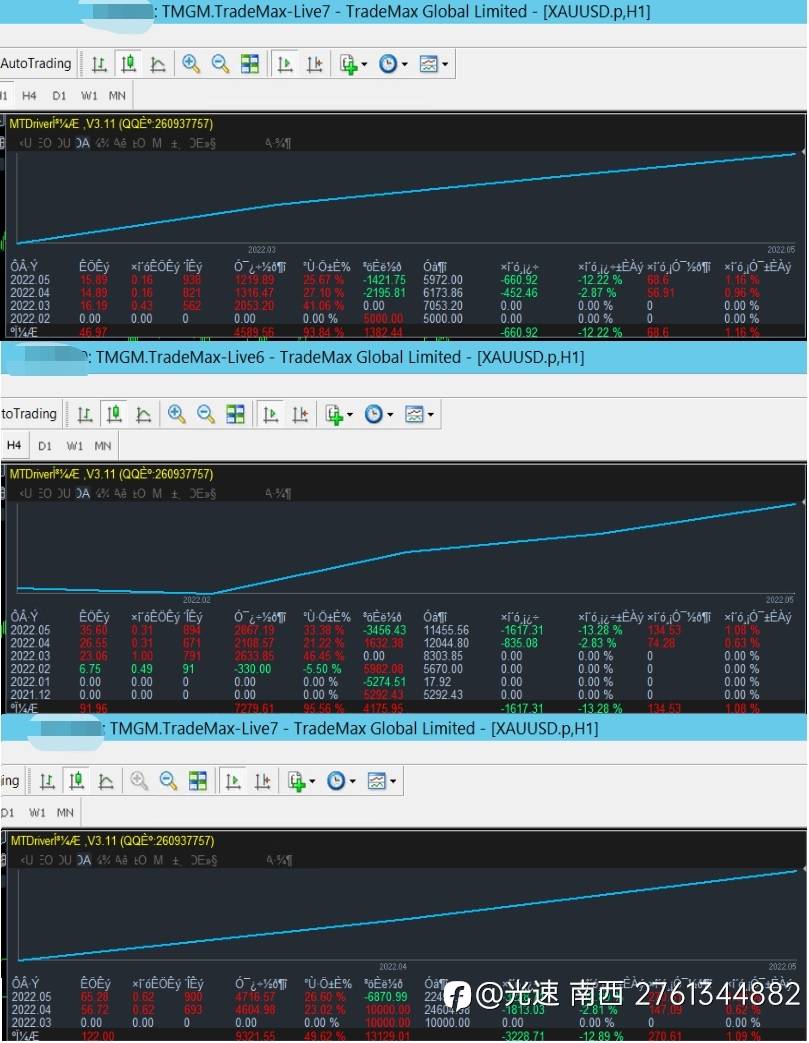Click the value 5972.00 in top table

(442, 280)
